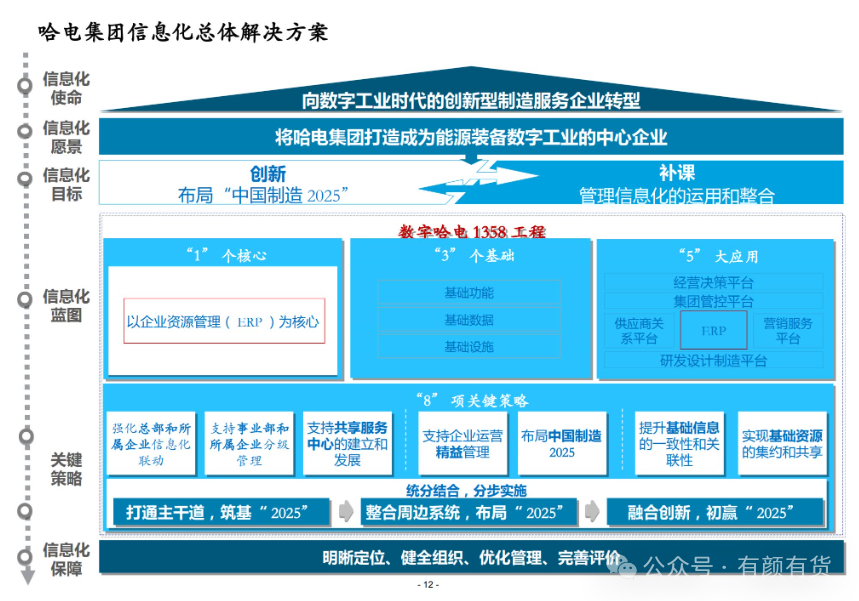The height and width of the screenshot is (601, 859).
Task: Select the 基础功能 box
Action: [469, 293]
